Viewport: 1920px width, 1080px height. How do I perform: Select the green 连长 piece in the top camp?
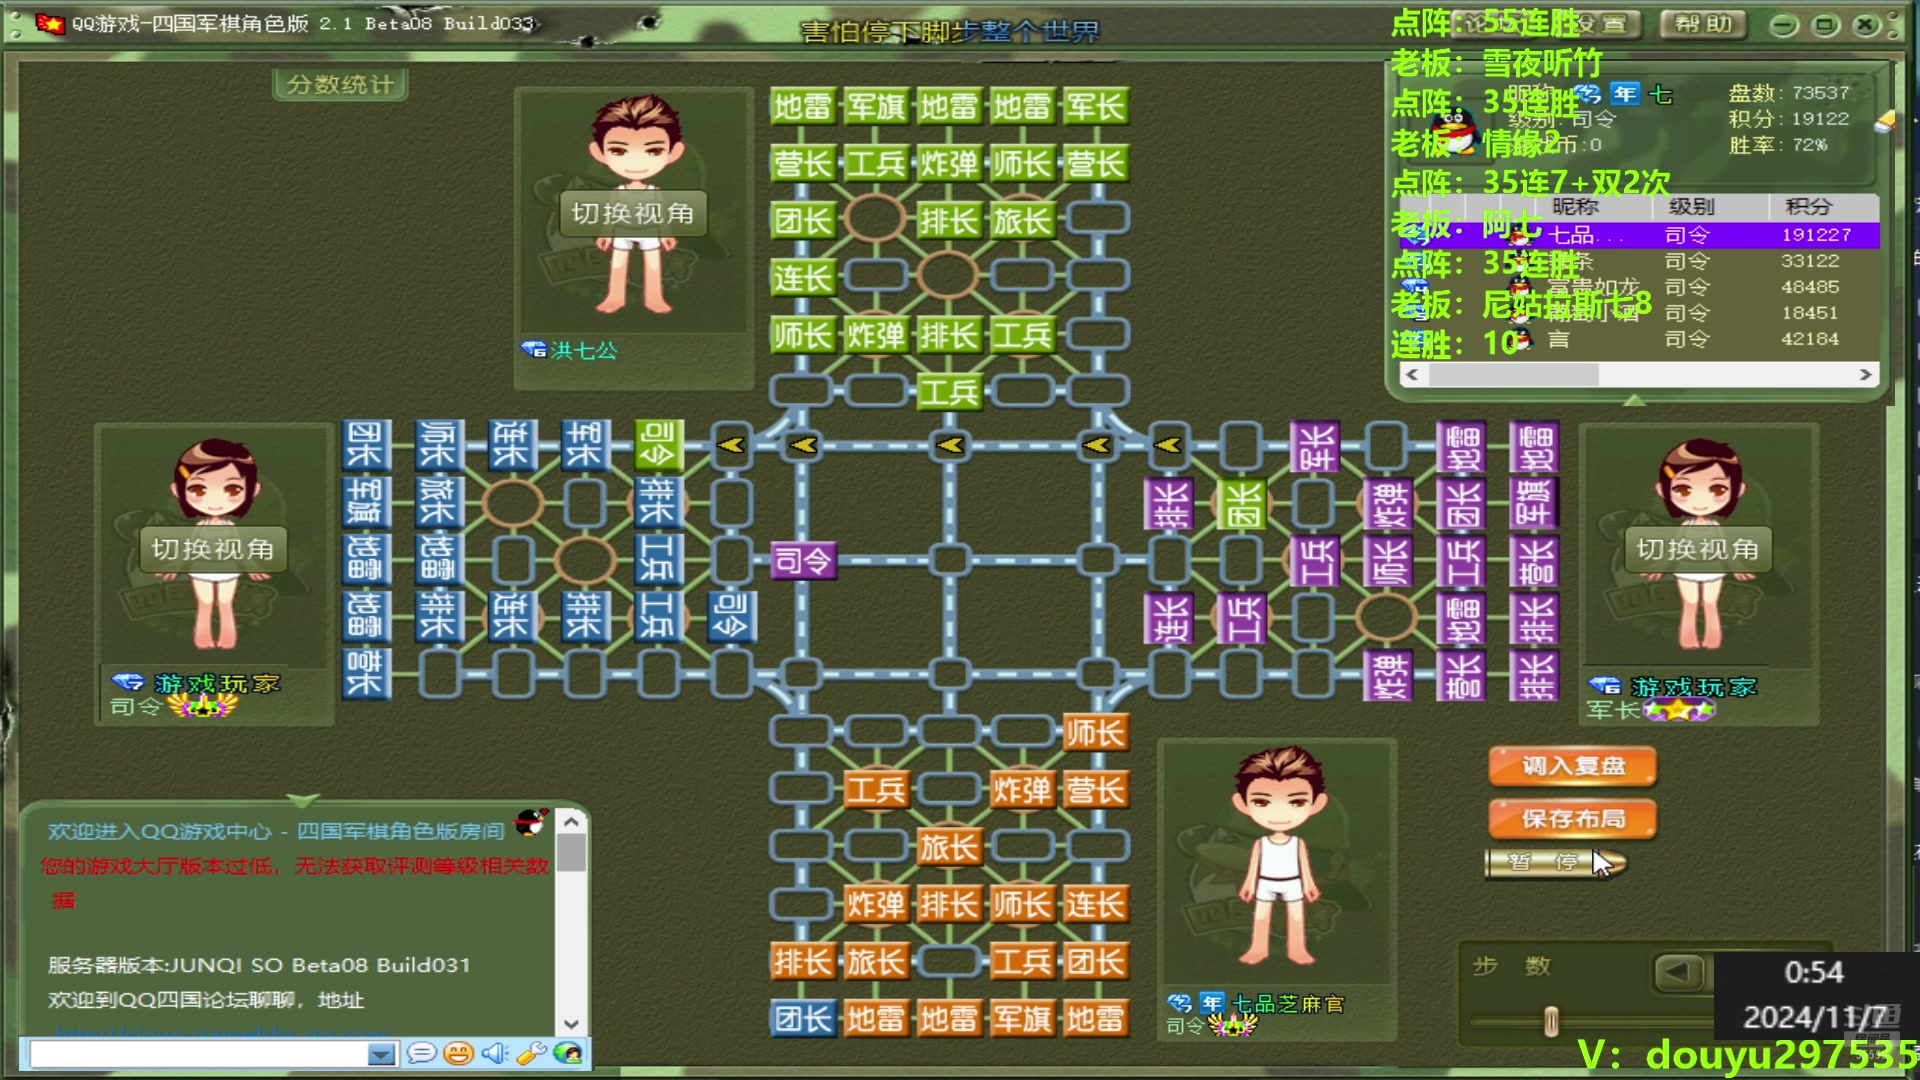click(x=803, y=277)
